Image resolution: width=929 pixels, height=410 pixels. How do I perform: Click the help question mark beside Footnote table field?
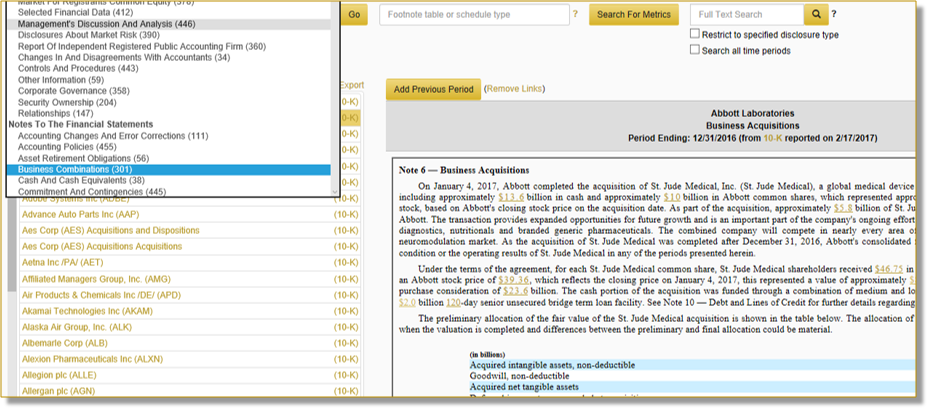pos(575,14)
